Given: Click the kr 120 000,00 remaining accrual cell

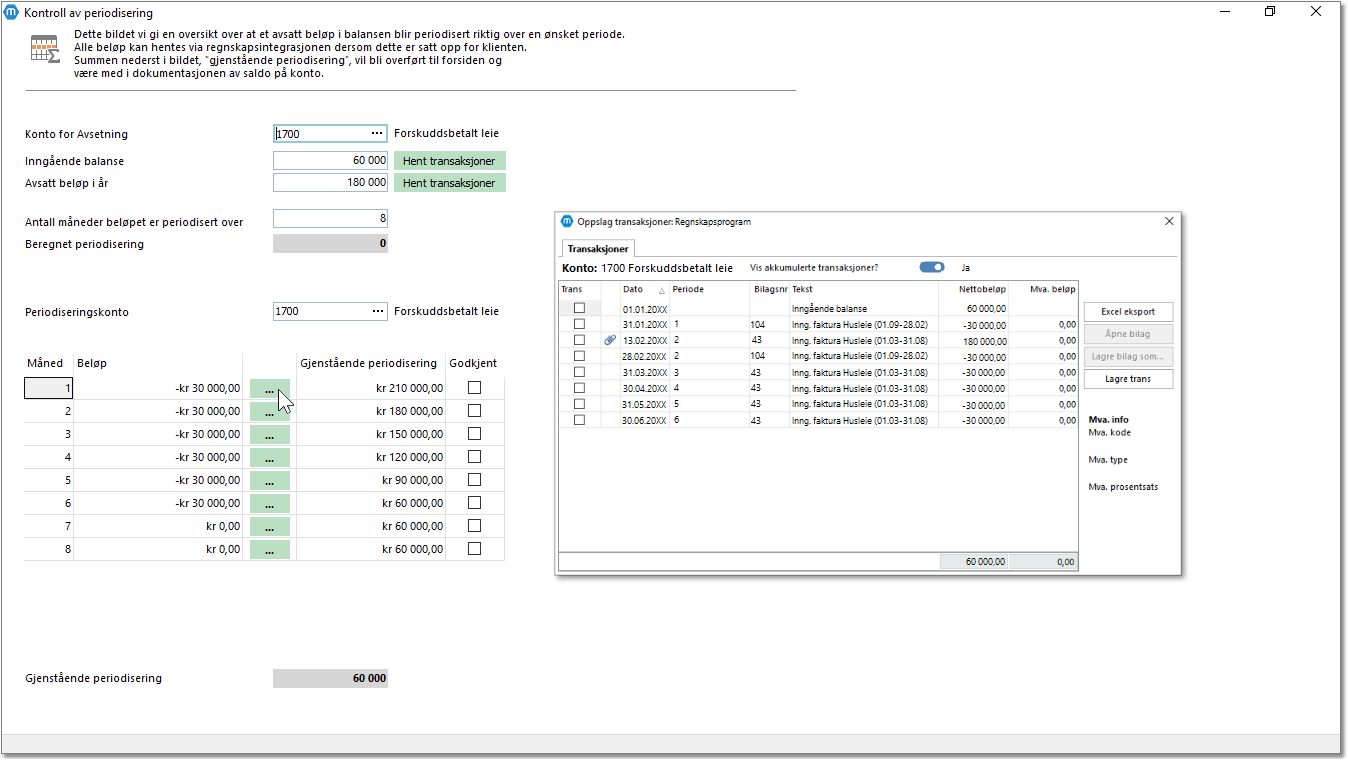Looking at the screenshot, I should pyautogui.click(x=371, y=457).
